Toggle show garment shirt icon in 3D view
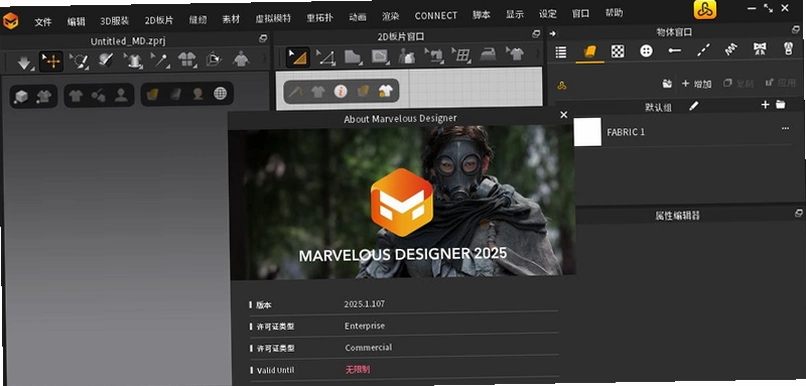The height and width of the screenshot is (386, 806). (x=76, y=96)
